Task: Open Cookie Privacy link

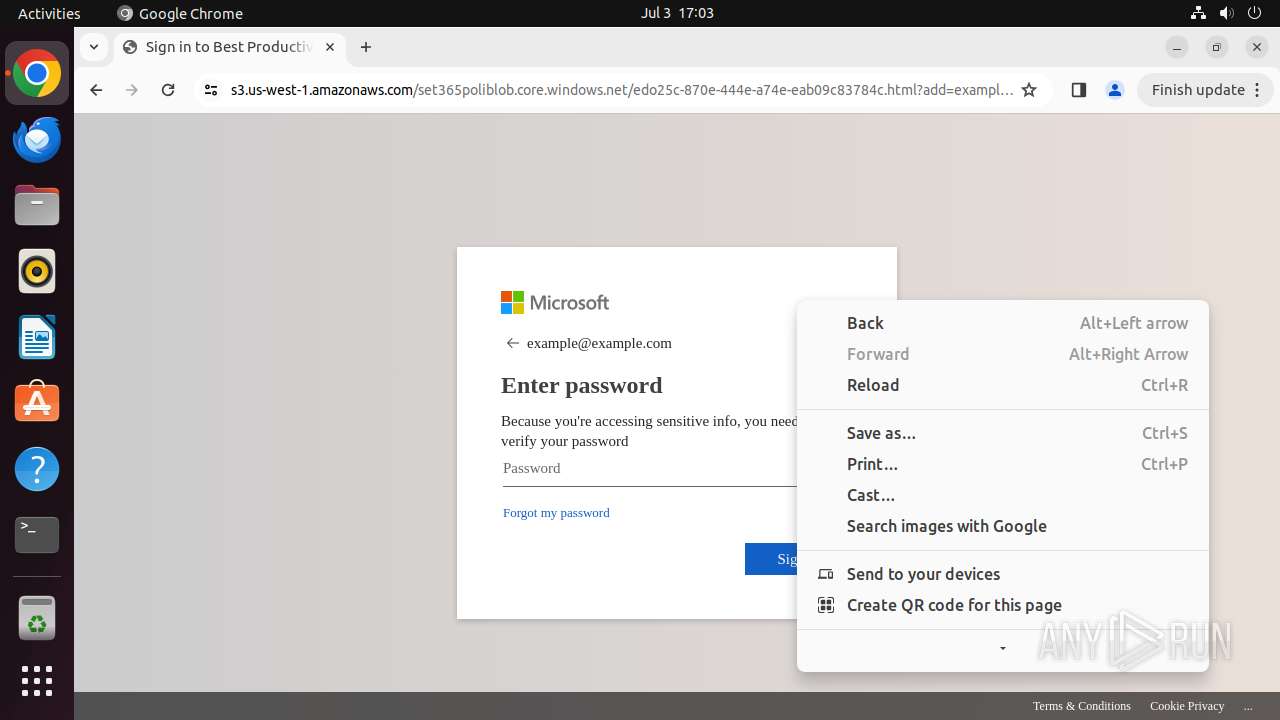Action: 1187,706
